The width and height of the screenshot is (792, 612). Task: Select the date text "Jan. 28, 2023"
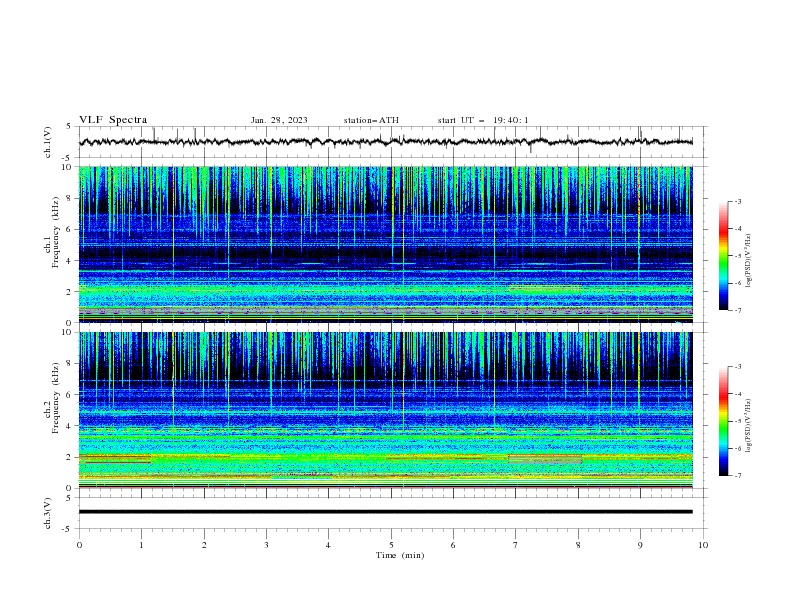[x=279, y=120]
